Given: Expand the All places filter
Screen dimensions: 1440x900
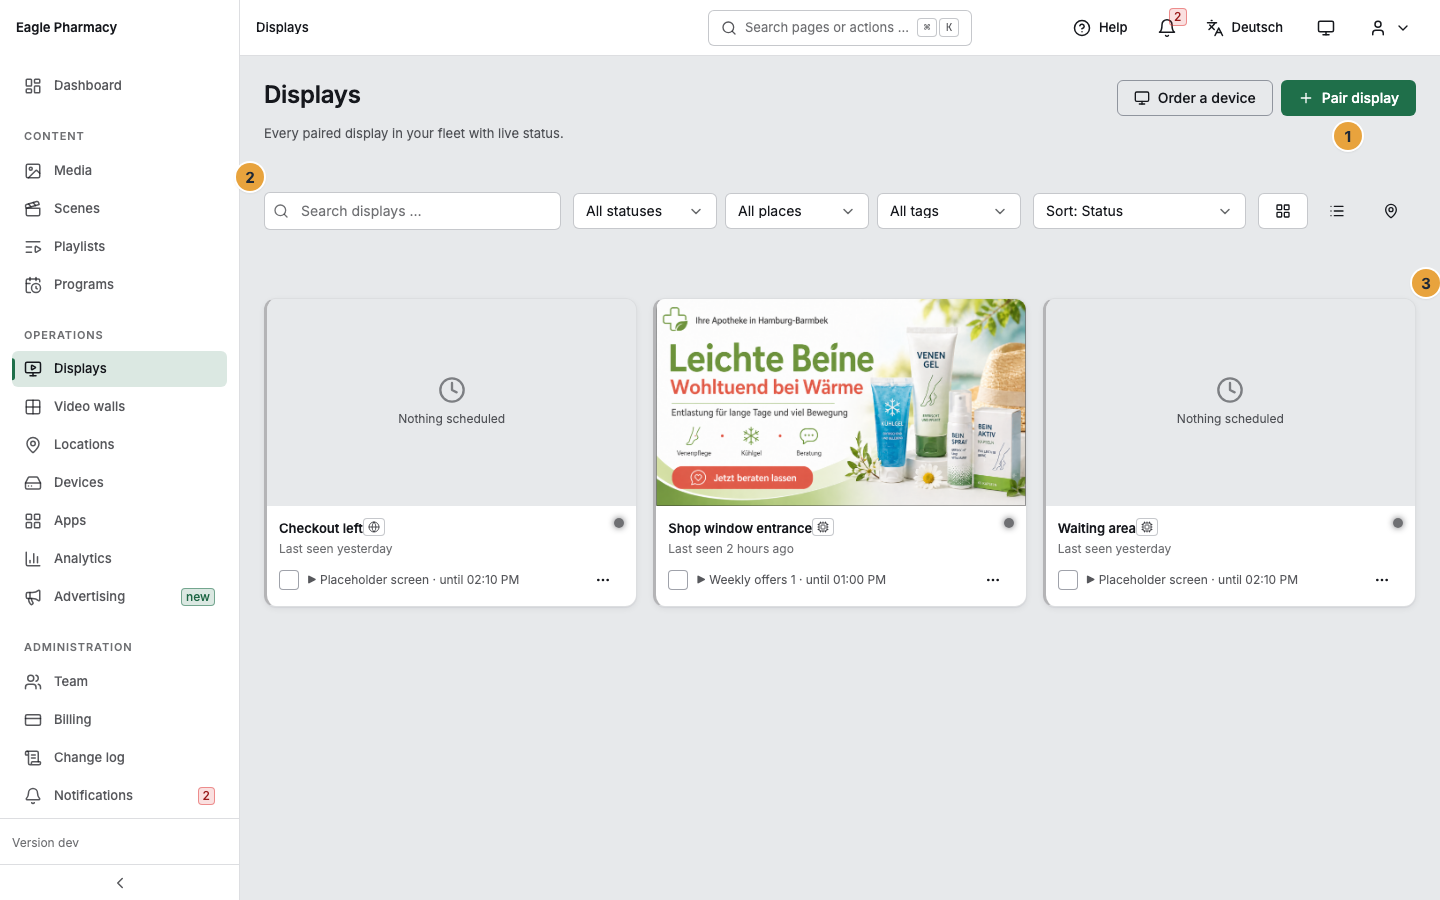Looking at the screenshot, I should click(797, 211).
